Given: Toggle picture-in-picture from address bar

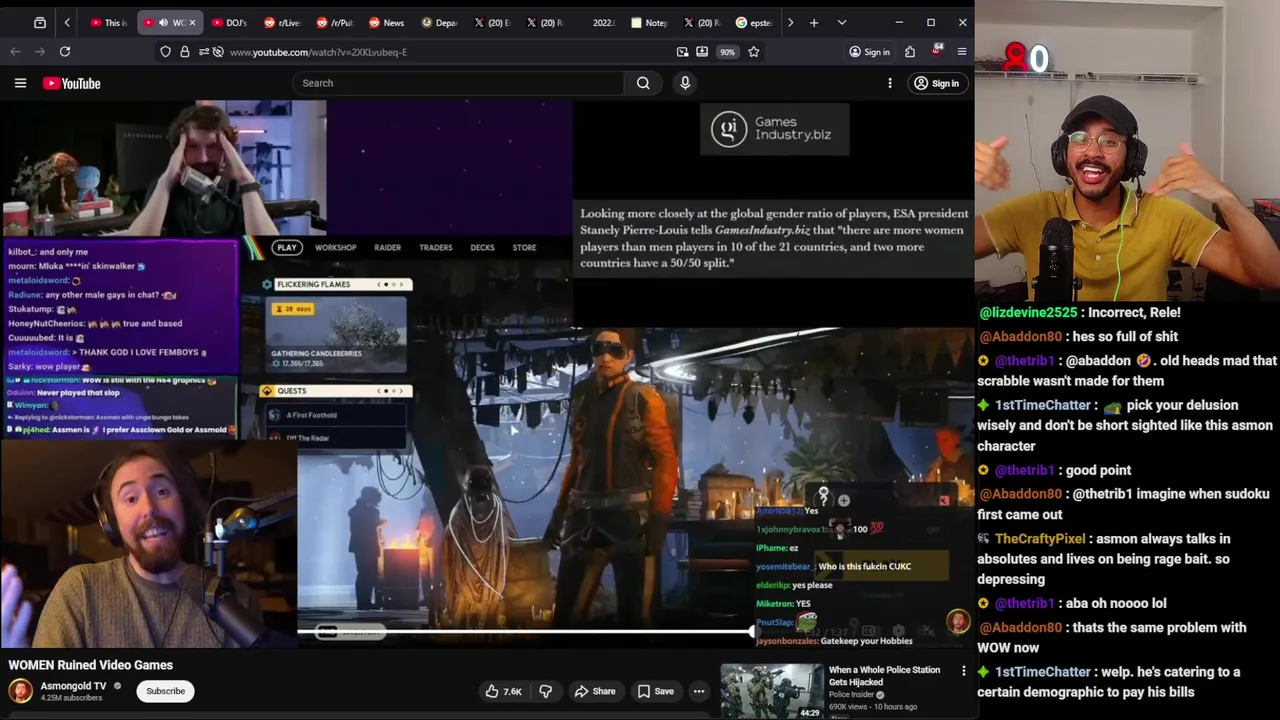Looking at the screenshot, I should point(682,52).
